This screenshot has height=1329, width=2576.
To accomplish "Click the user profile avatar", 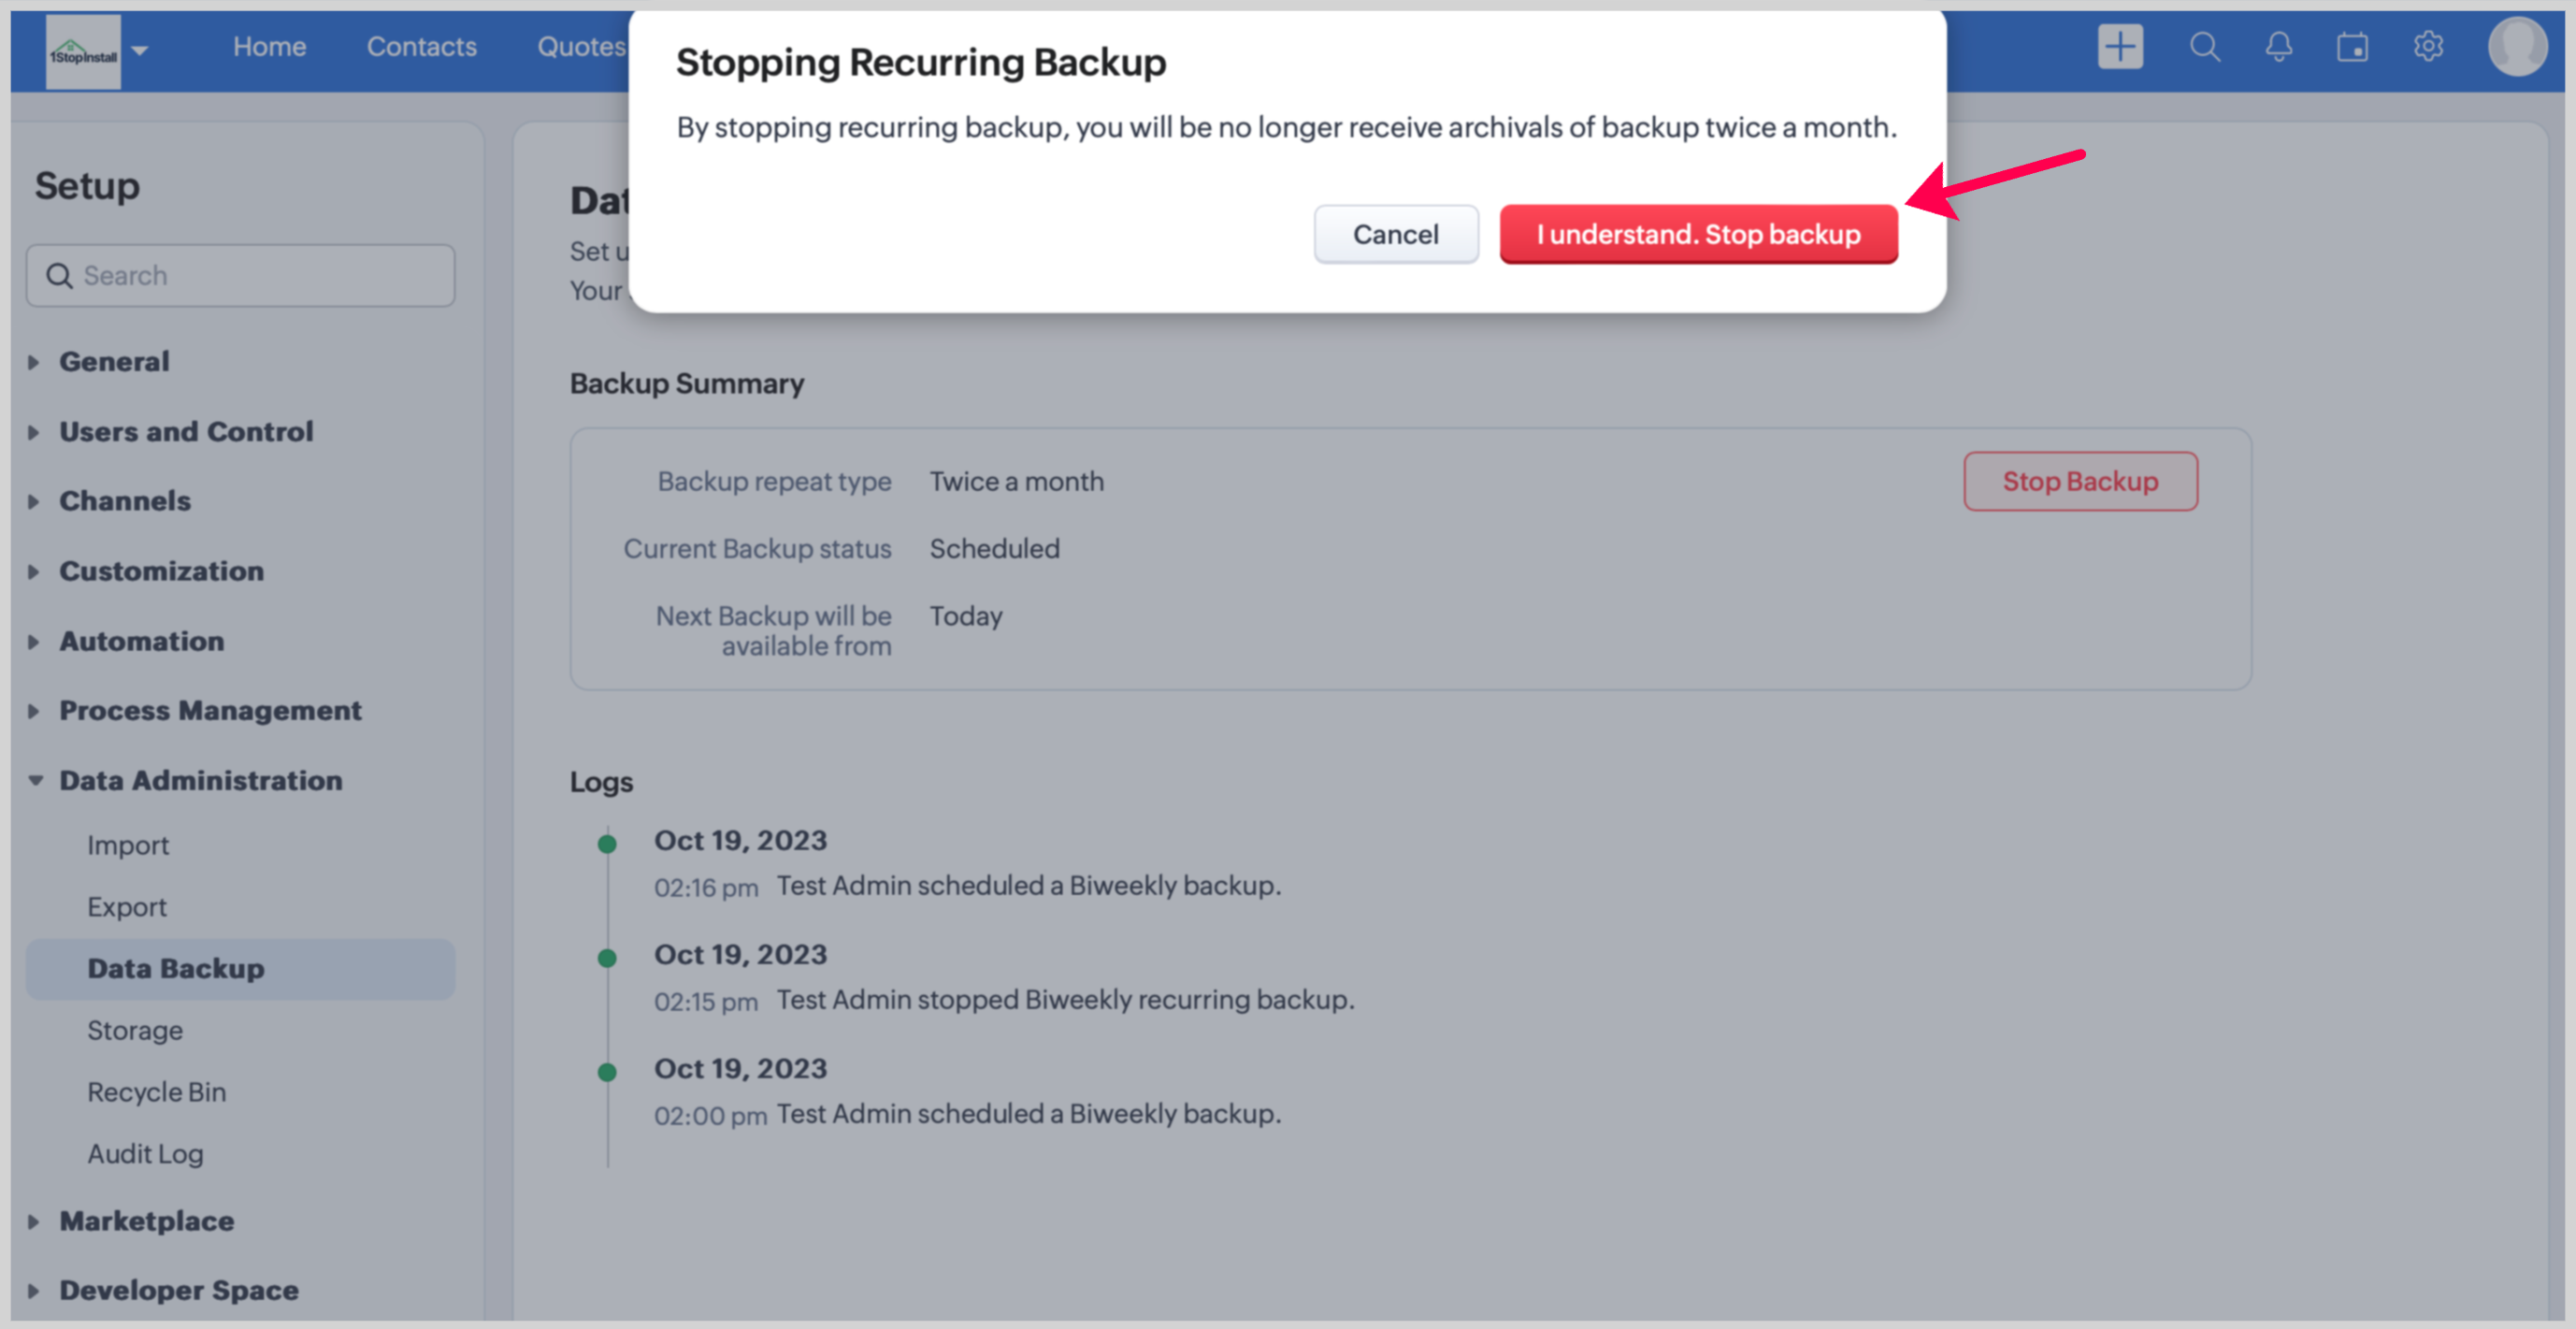I will pos(2516,47).
